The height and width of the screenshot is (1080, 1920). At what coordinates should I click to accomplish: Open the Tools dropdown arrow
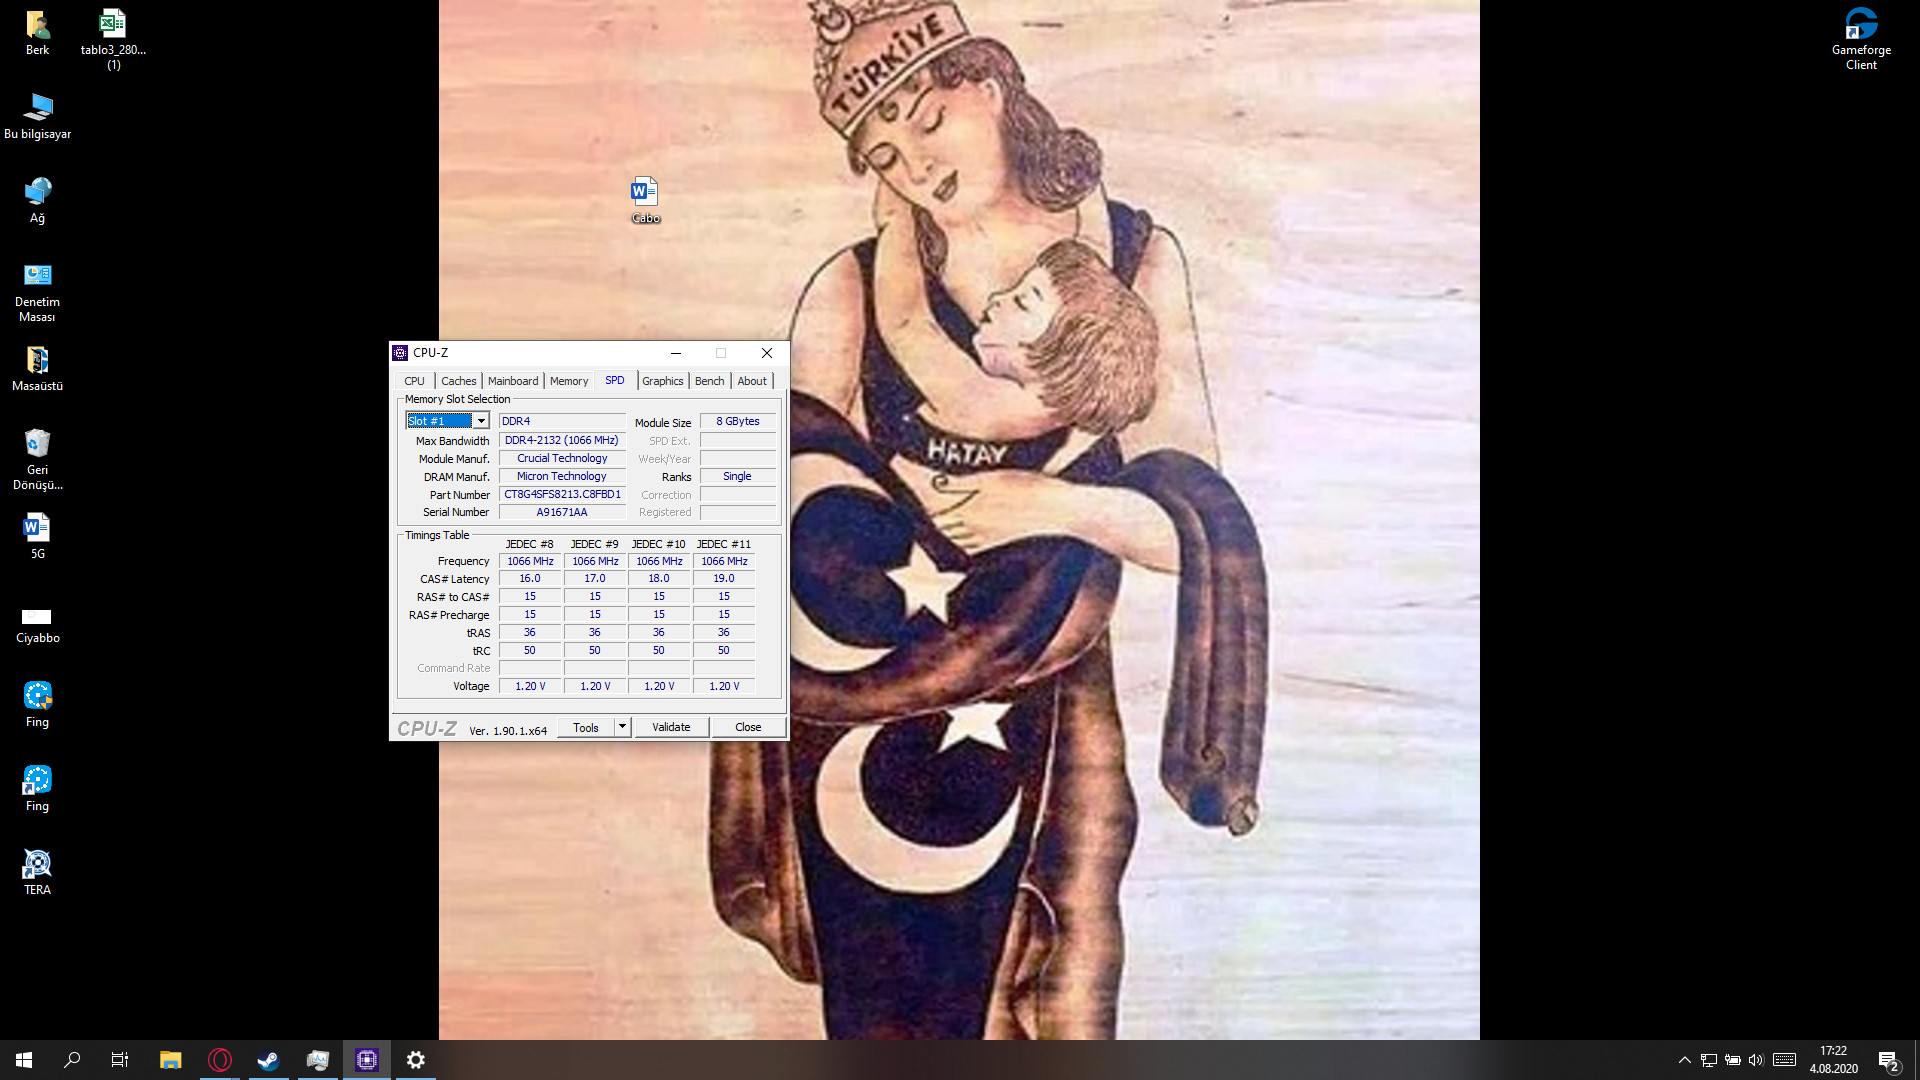pos(622,727)
